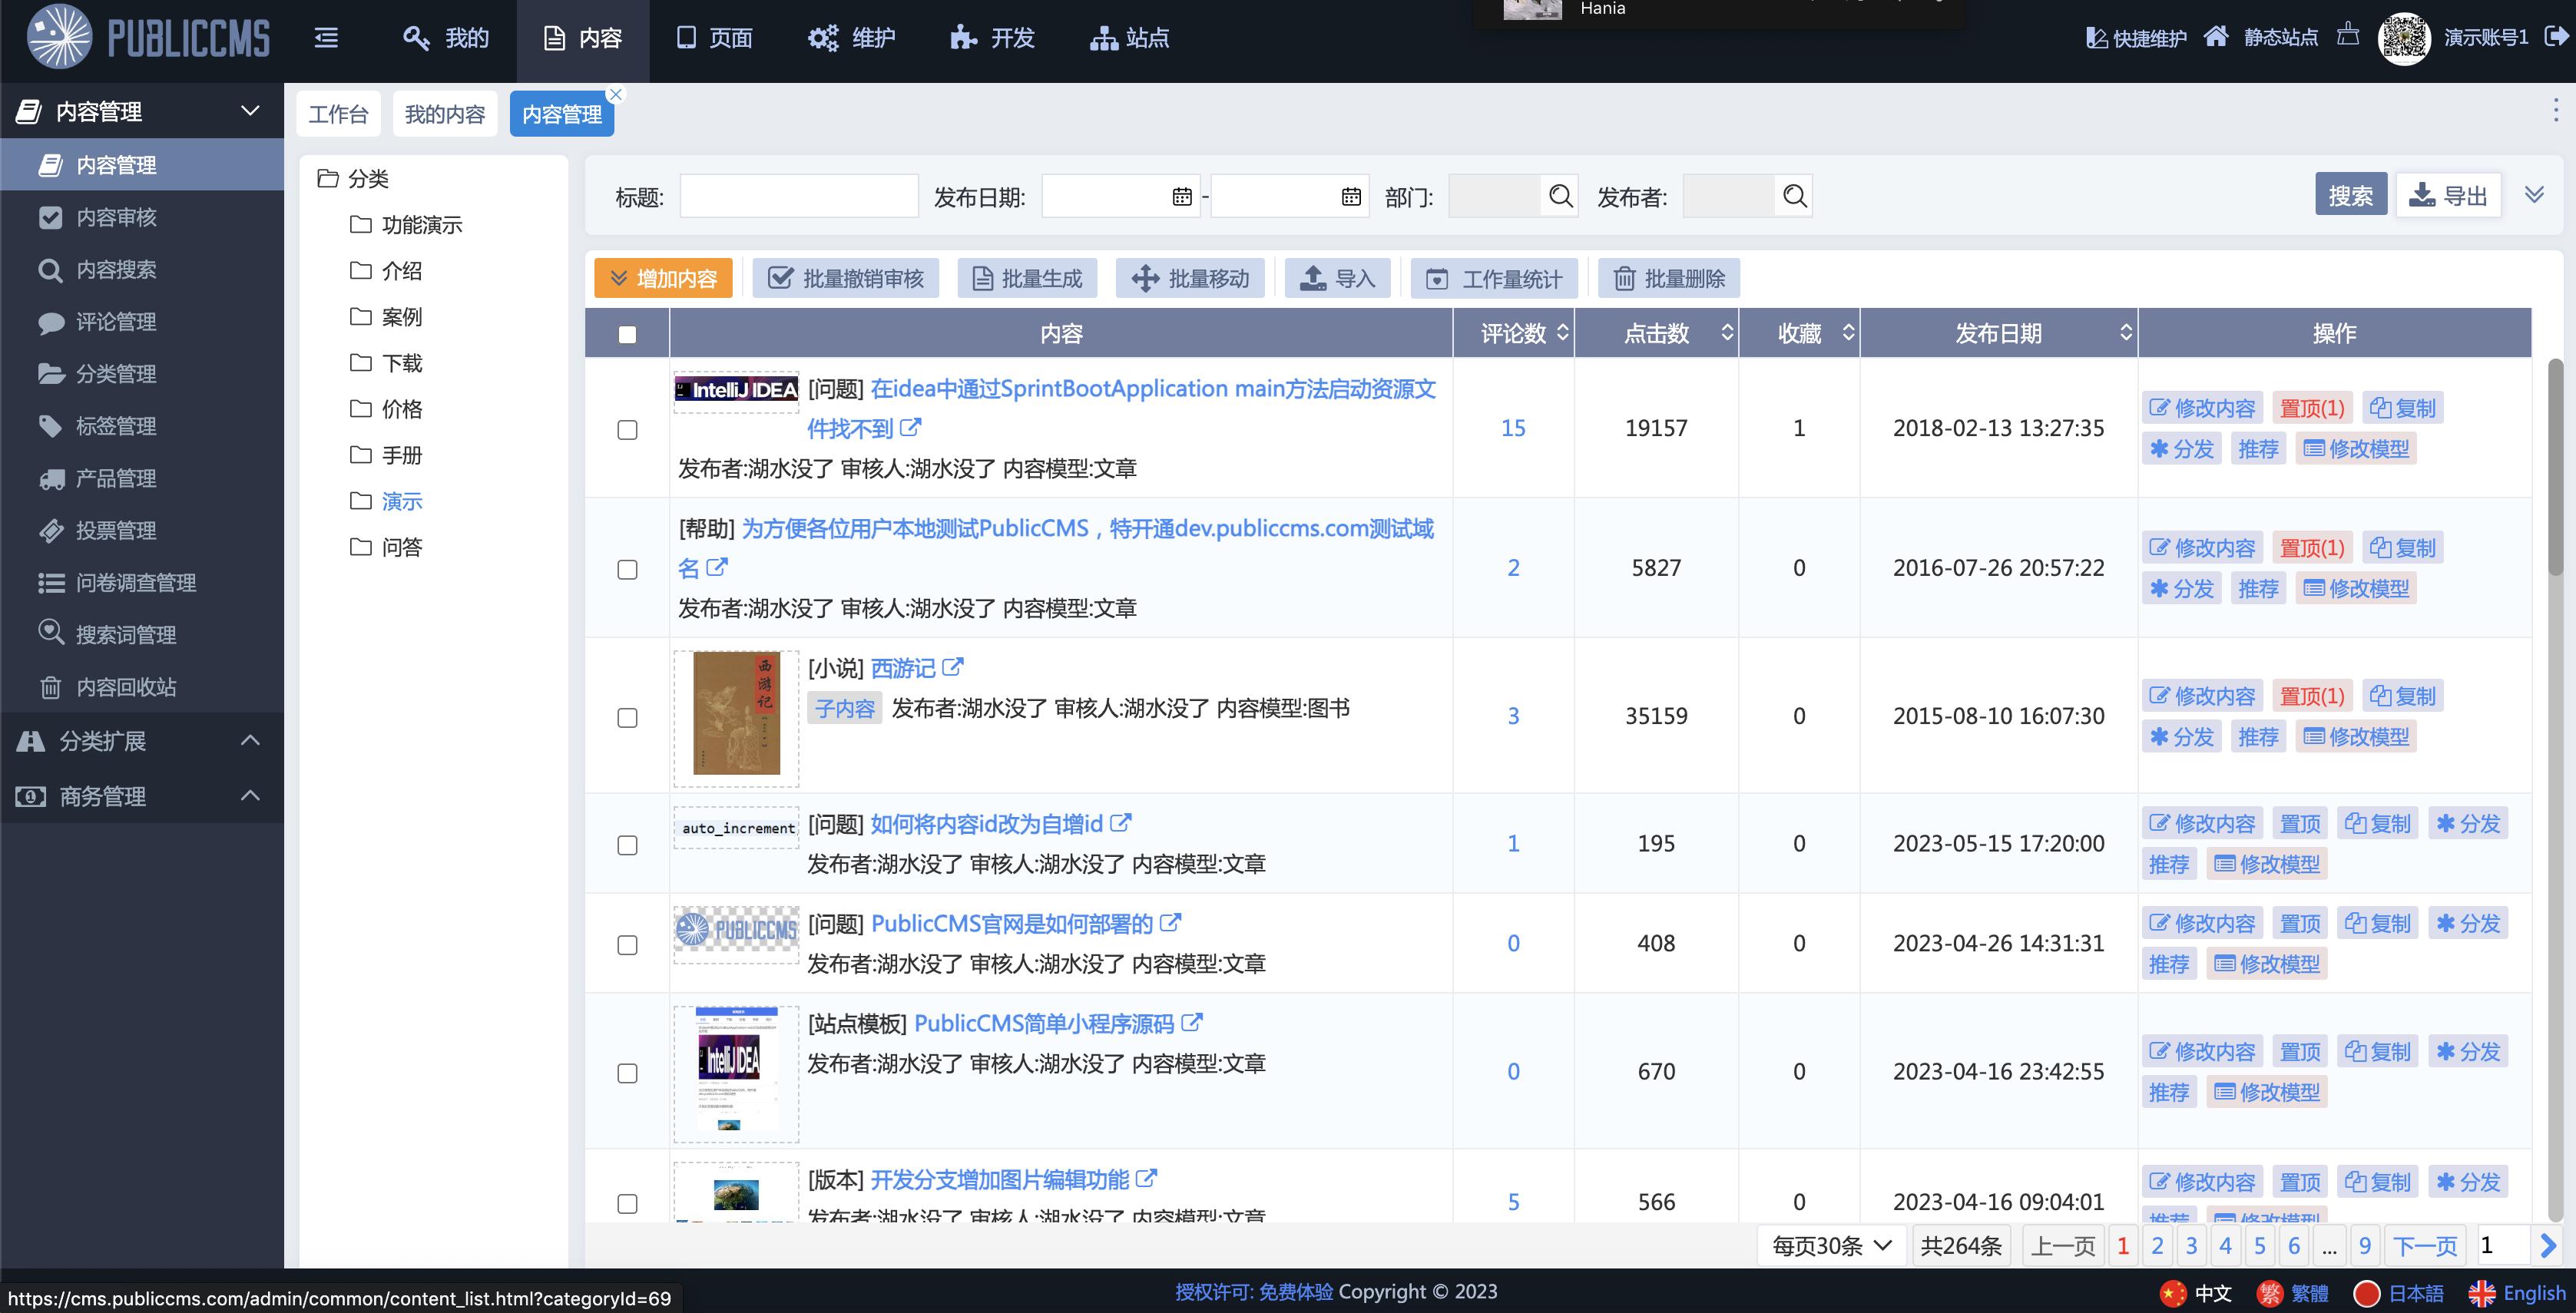Open the 页面 top menu
The width and height of the screenshot is (2576, 1313).
pos(714,38)
